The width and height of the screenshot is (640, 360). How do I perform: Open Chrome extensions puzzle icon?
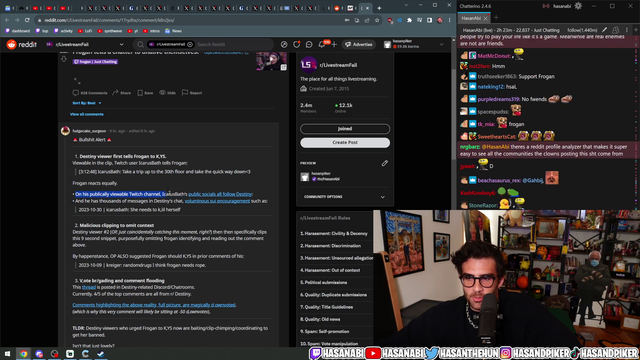pos(409,20)
